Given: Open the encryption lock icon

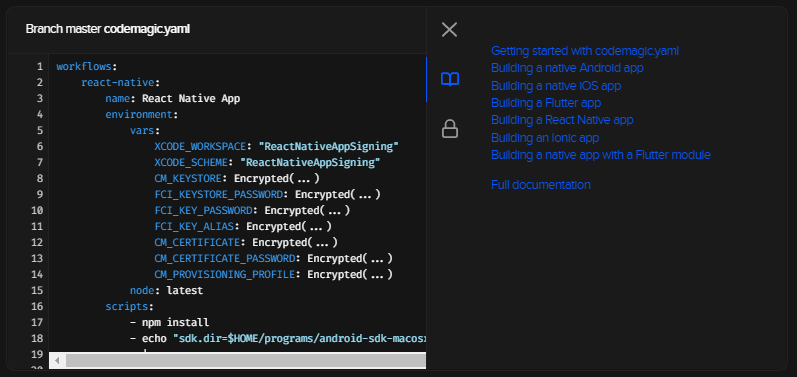Looking at the screenshot, I should click(450, 129).
